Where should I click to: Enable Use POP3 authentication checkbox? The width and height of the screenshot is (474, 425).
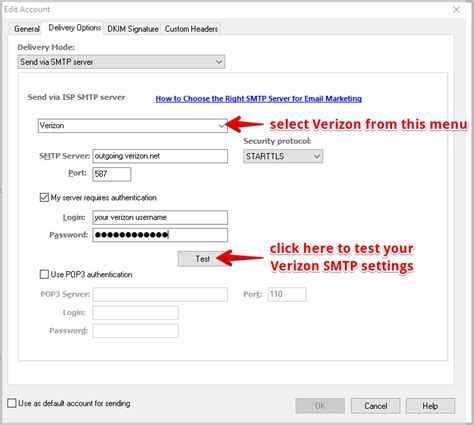click(x=44, y=274)
